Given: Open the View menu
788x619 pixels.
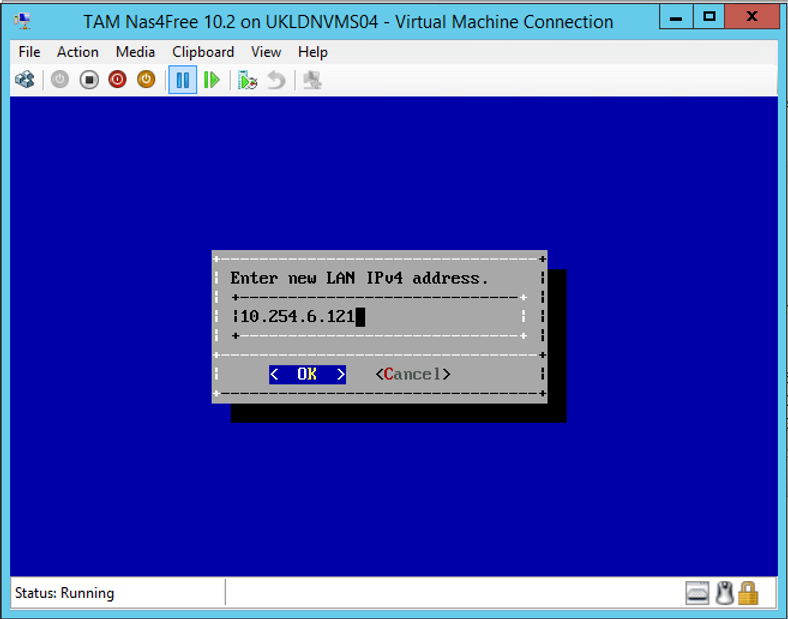Looking at the screenshot, I should (x=266, y=52).
